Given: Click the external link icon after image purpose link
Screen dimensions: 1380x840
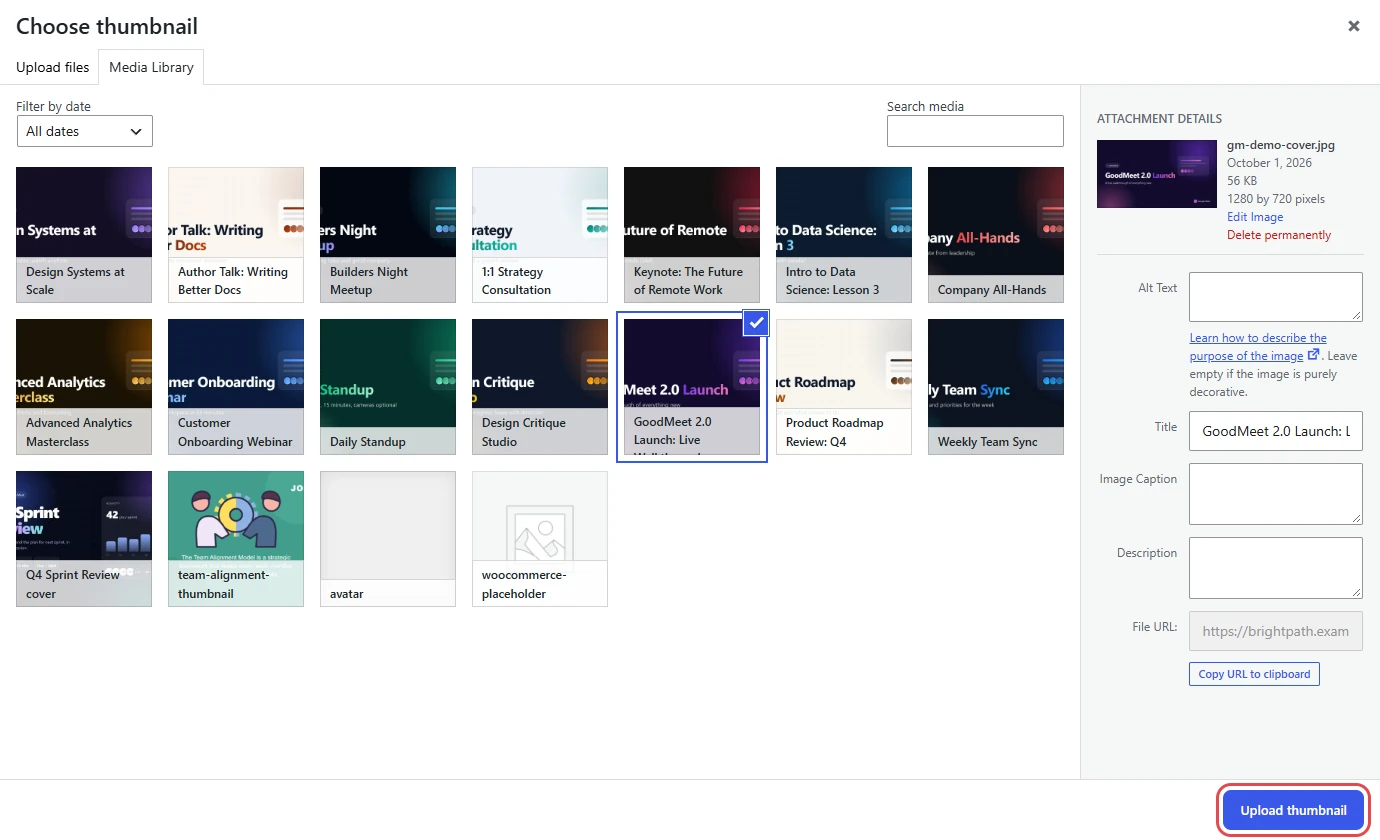Looking at the screenshot, I should click(1314, 355).
